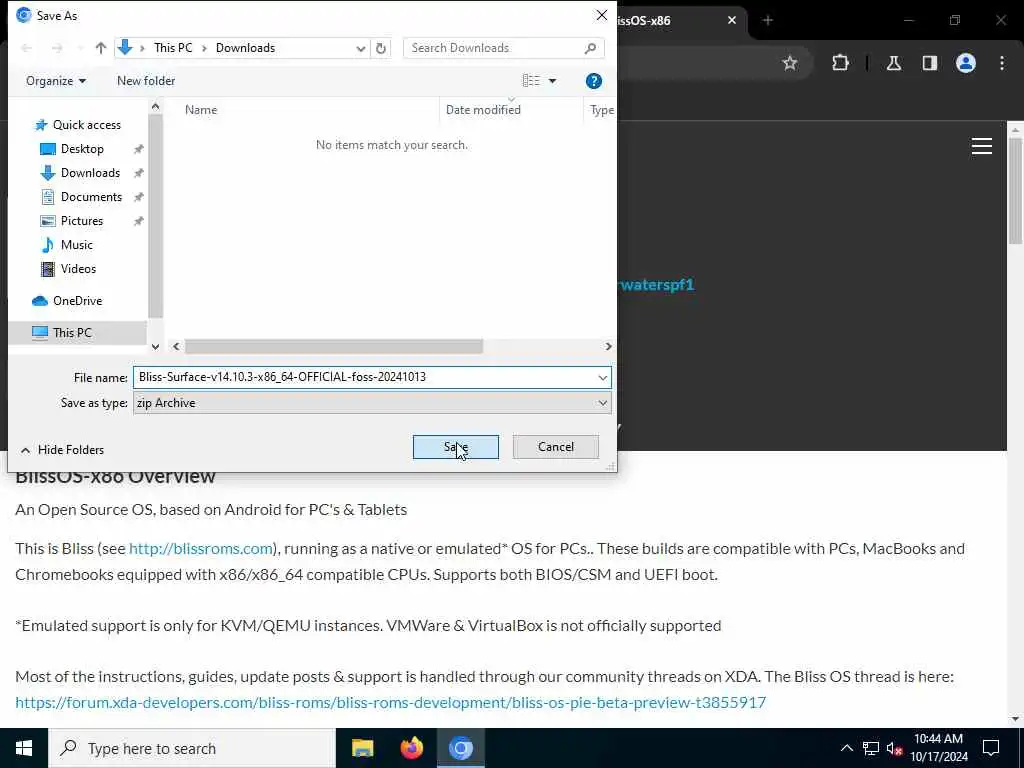Create a New folder
Viewport: 1024px width, 768px height.
click(146, 81)
